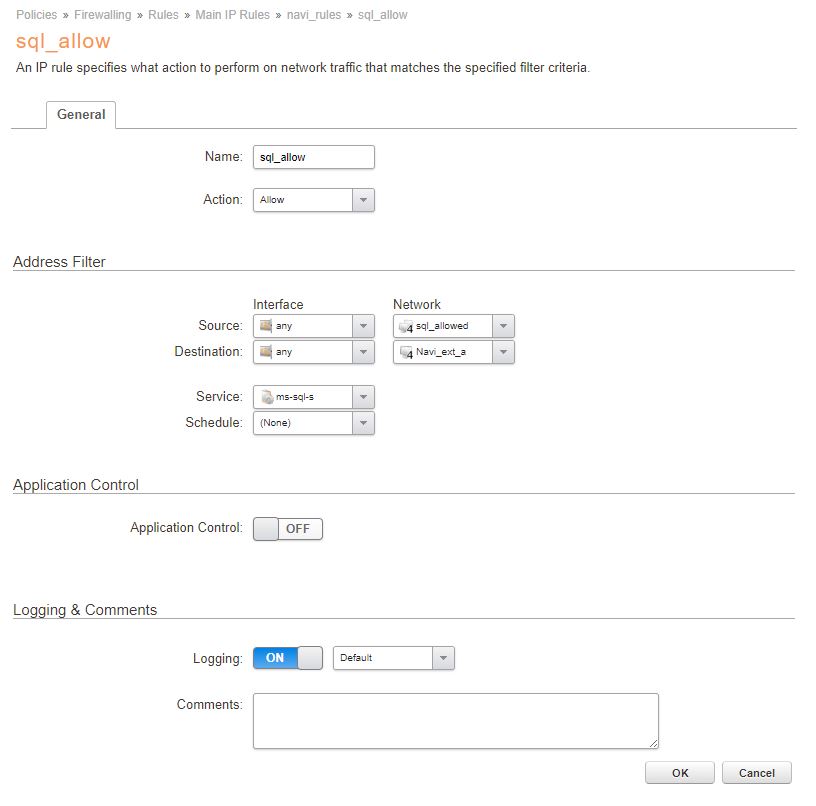This screenshot has height=806, width=816.
Task: Click the Comments box resize handle
Action: (654, 744)
